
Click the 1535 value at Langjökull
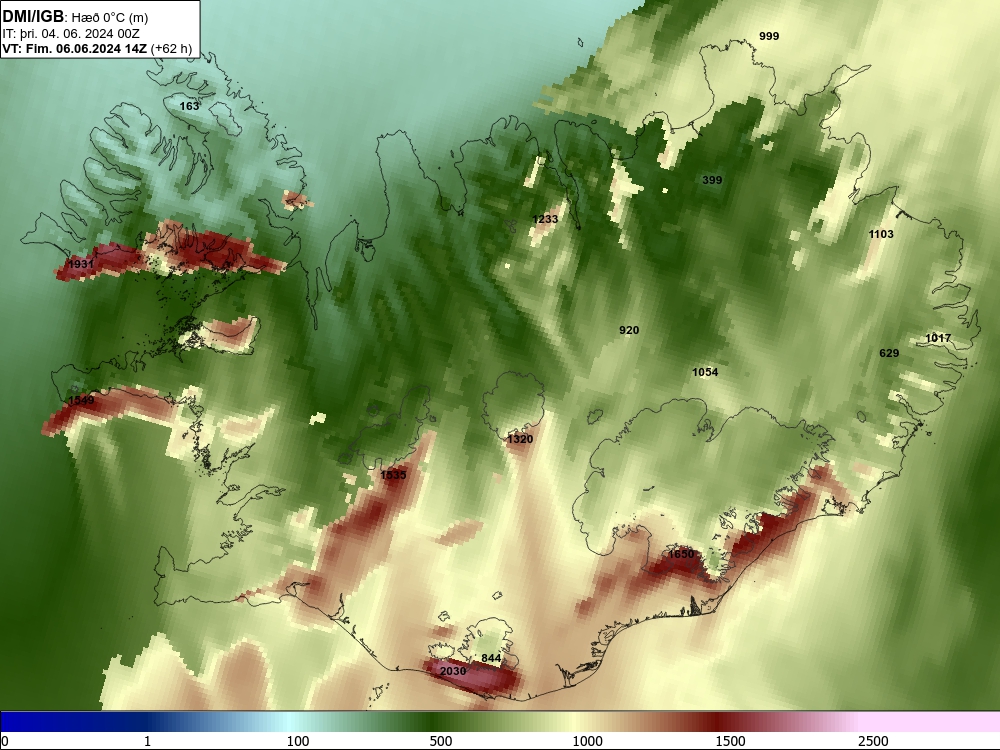click(393, 474)
